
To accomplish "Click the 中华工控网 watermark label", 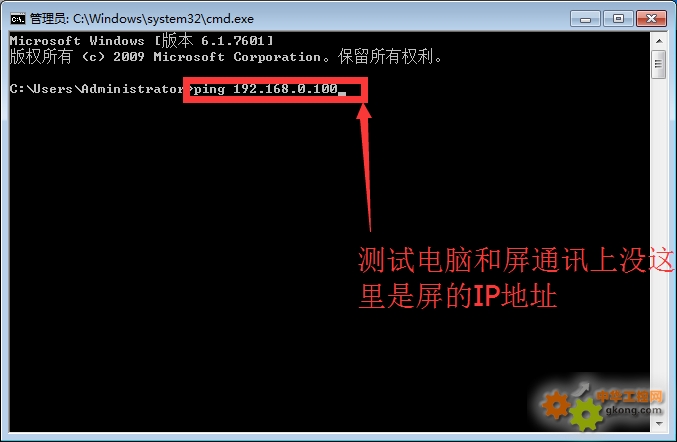I will point(630,396).
